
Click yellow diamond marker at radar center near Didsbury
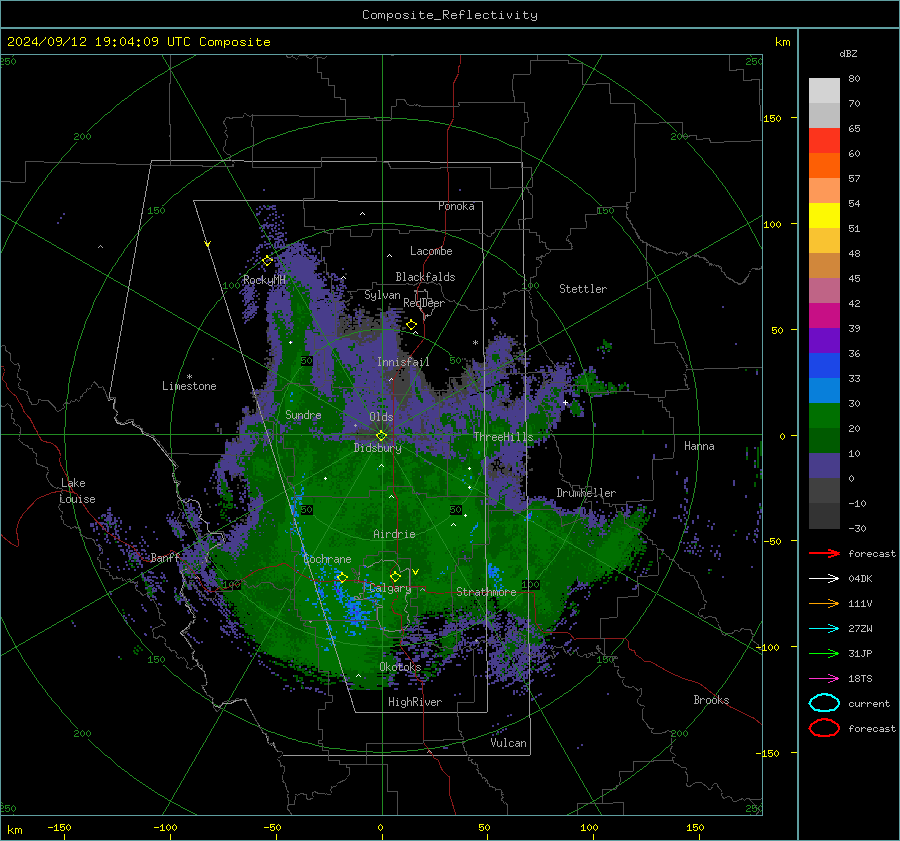382,436
